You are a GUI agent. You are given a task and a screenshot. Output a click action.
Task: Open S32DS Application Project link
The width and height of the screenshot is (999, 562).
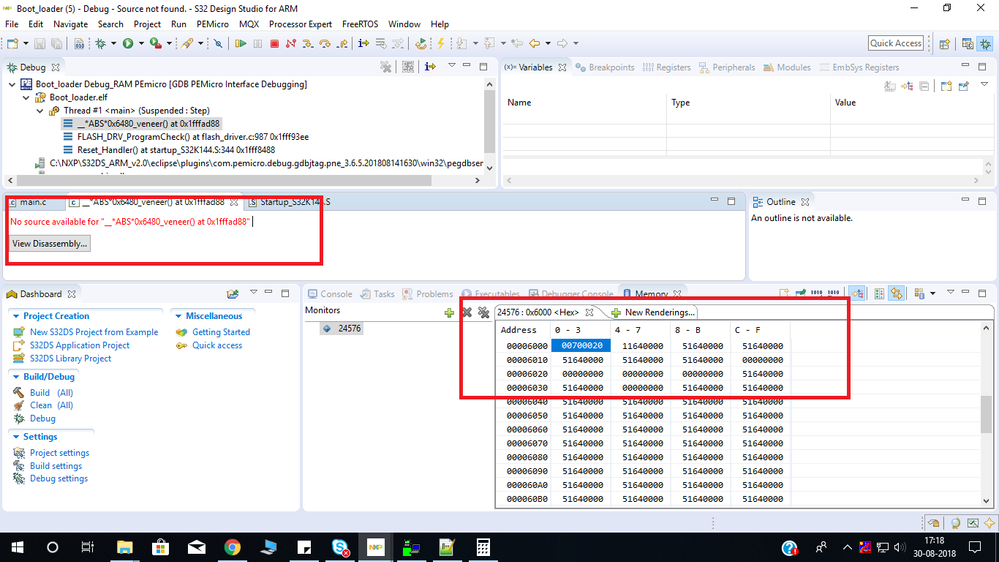80,345
